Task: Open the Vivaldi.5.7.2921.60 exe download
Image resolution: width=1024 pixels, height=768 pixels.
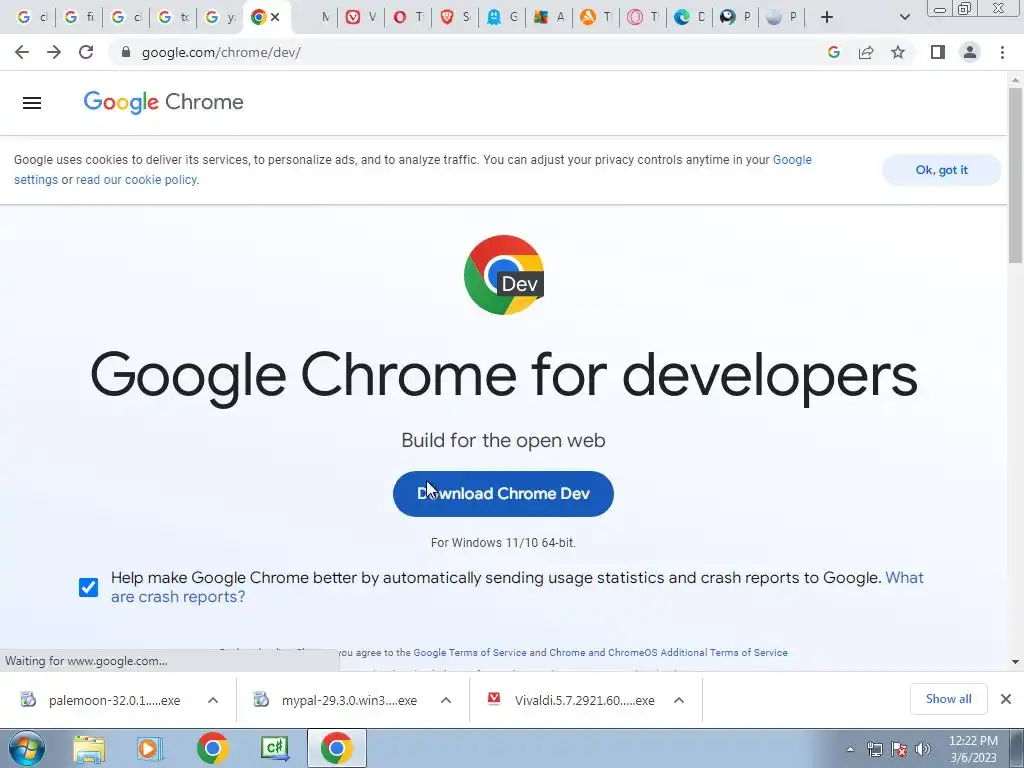Action: (x=571, y=700)
